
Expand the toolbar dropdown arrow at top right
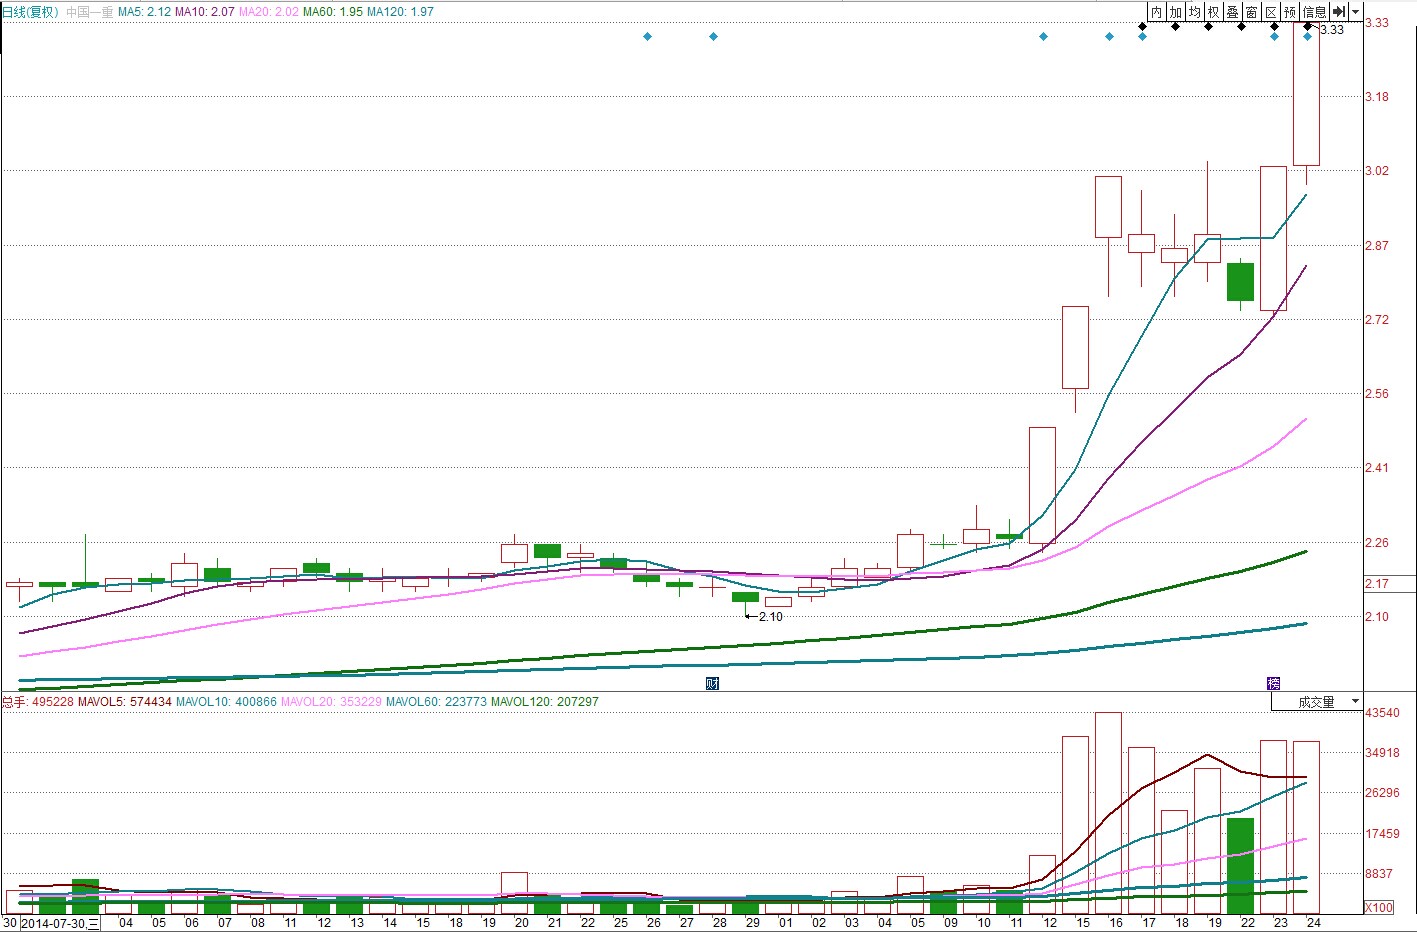coord(1356,12)
